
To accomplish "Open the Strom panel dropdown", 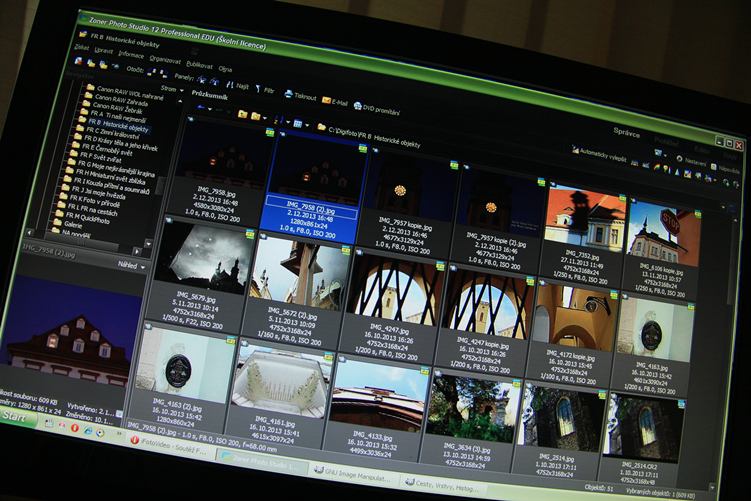I will (x=171, y=88).
